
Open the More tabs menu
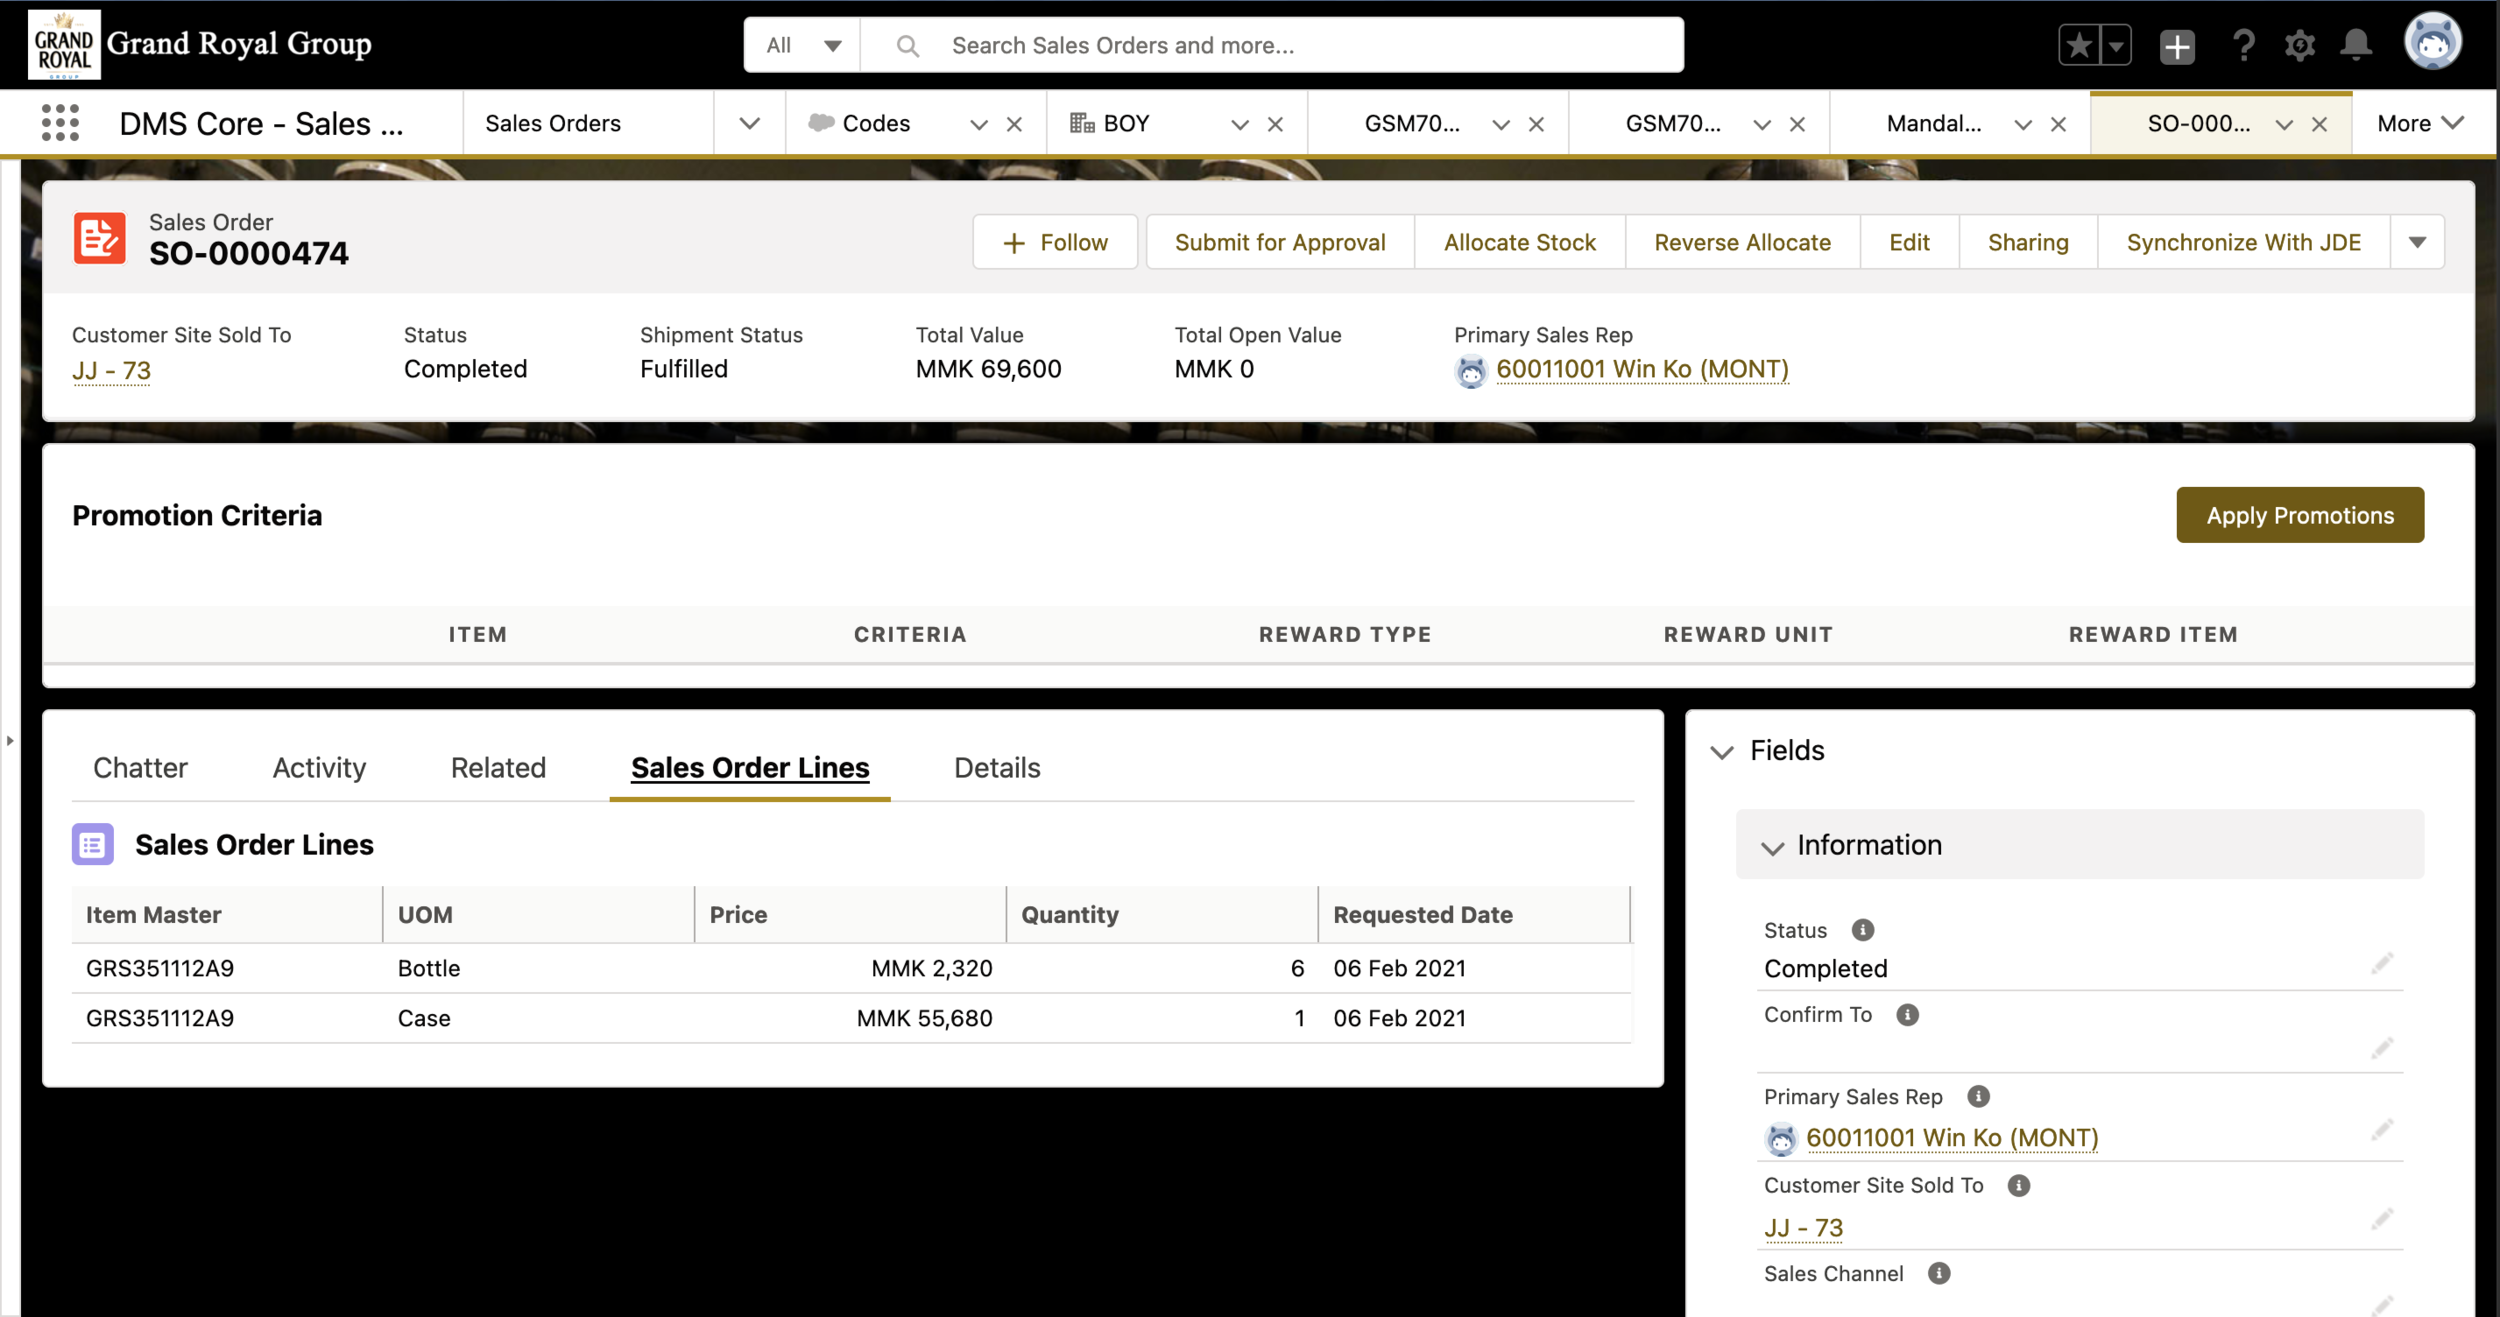2419,123
